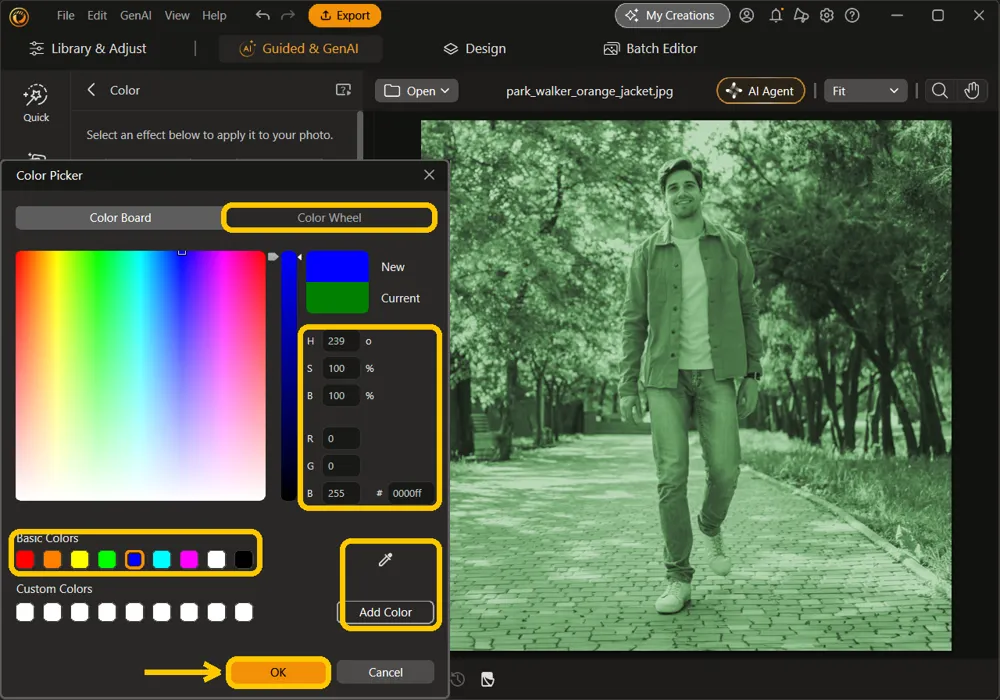Screen dimensions: 1000x700
Task: Switch to Guided & GenAI tab
Action: click(x=300, y=48)
